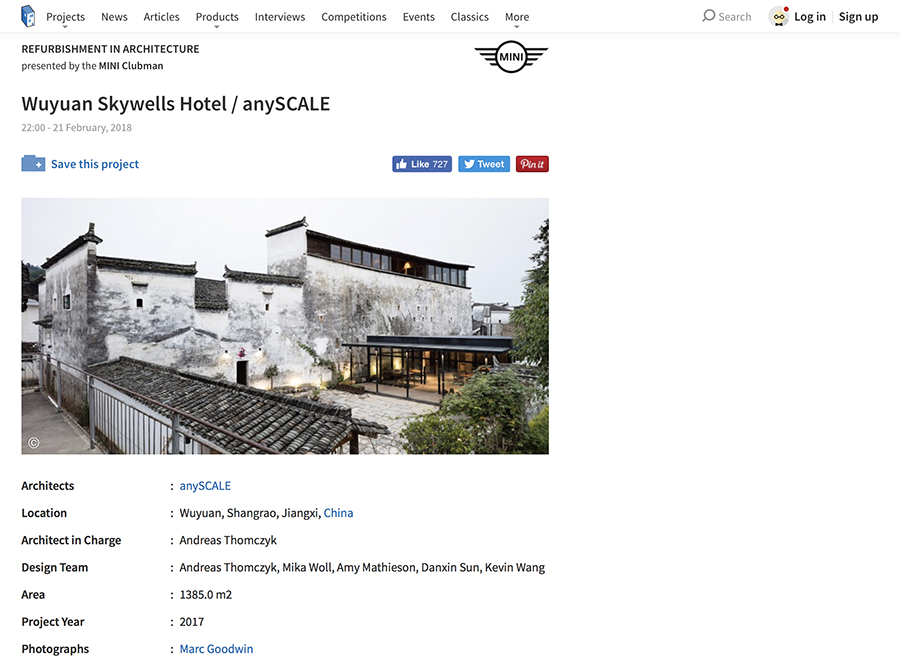This screenshot has height=658, width=900.
Task: Open the anySCALE architects link
Action: [x=205, y=486]
